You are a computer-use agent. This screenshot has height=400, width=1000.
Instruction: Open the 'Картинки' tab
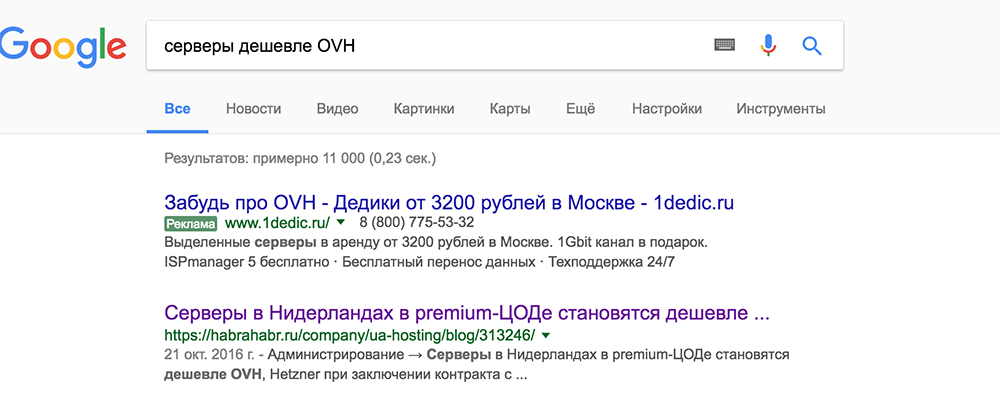(424, 109)
